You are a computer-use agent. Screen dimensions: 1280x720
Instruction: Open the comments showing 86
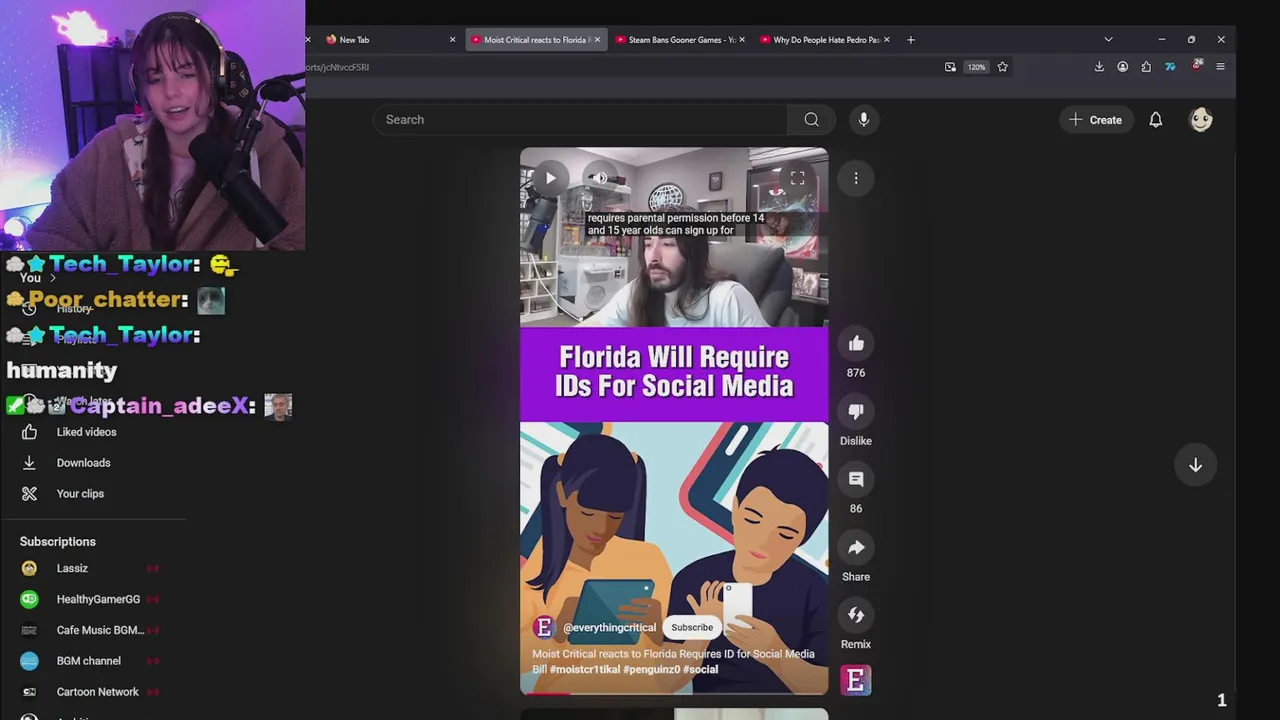pos(856,480)
